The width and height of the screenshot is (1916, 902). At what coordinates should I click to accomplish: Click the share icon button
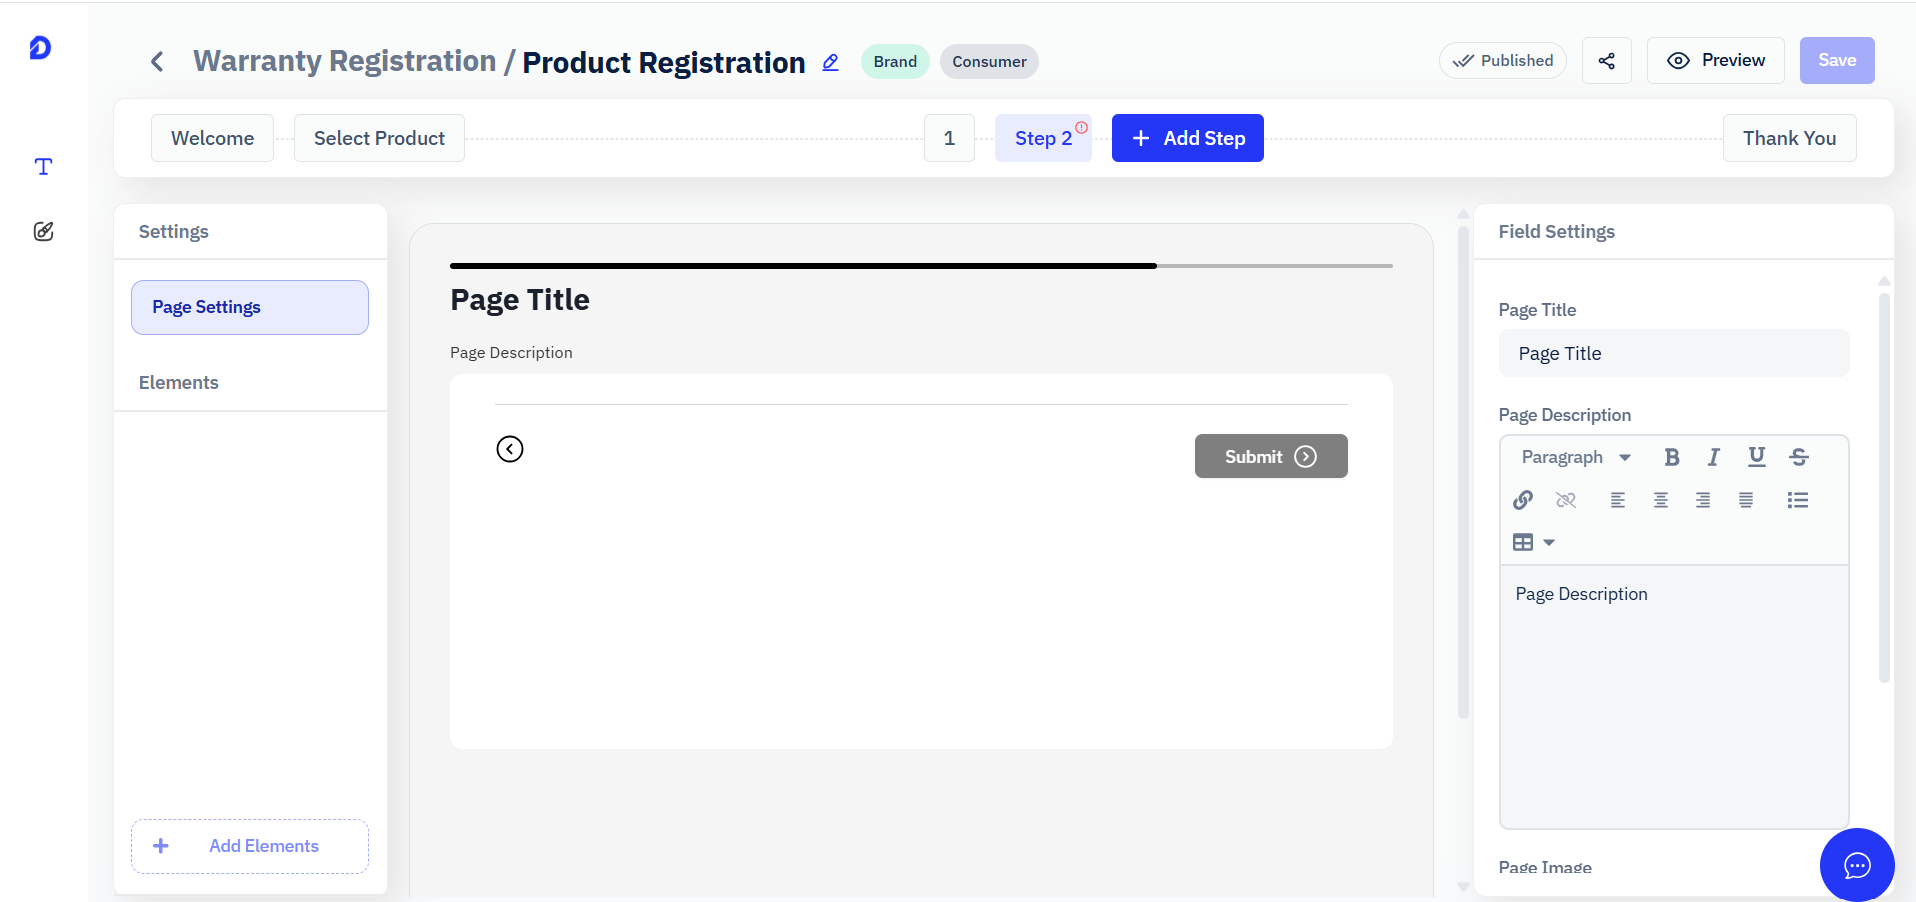(1607, 61)
